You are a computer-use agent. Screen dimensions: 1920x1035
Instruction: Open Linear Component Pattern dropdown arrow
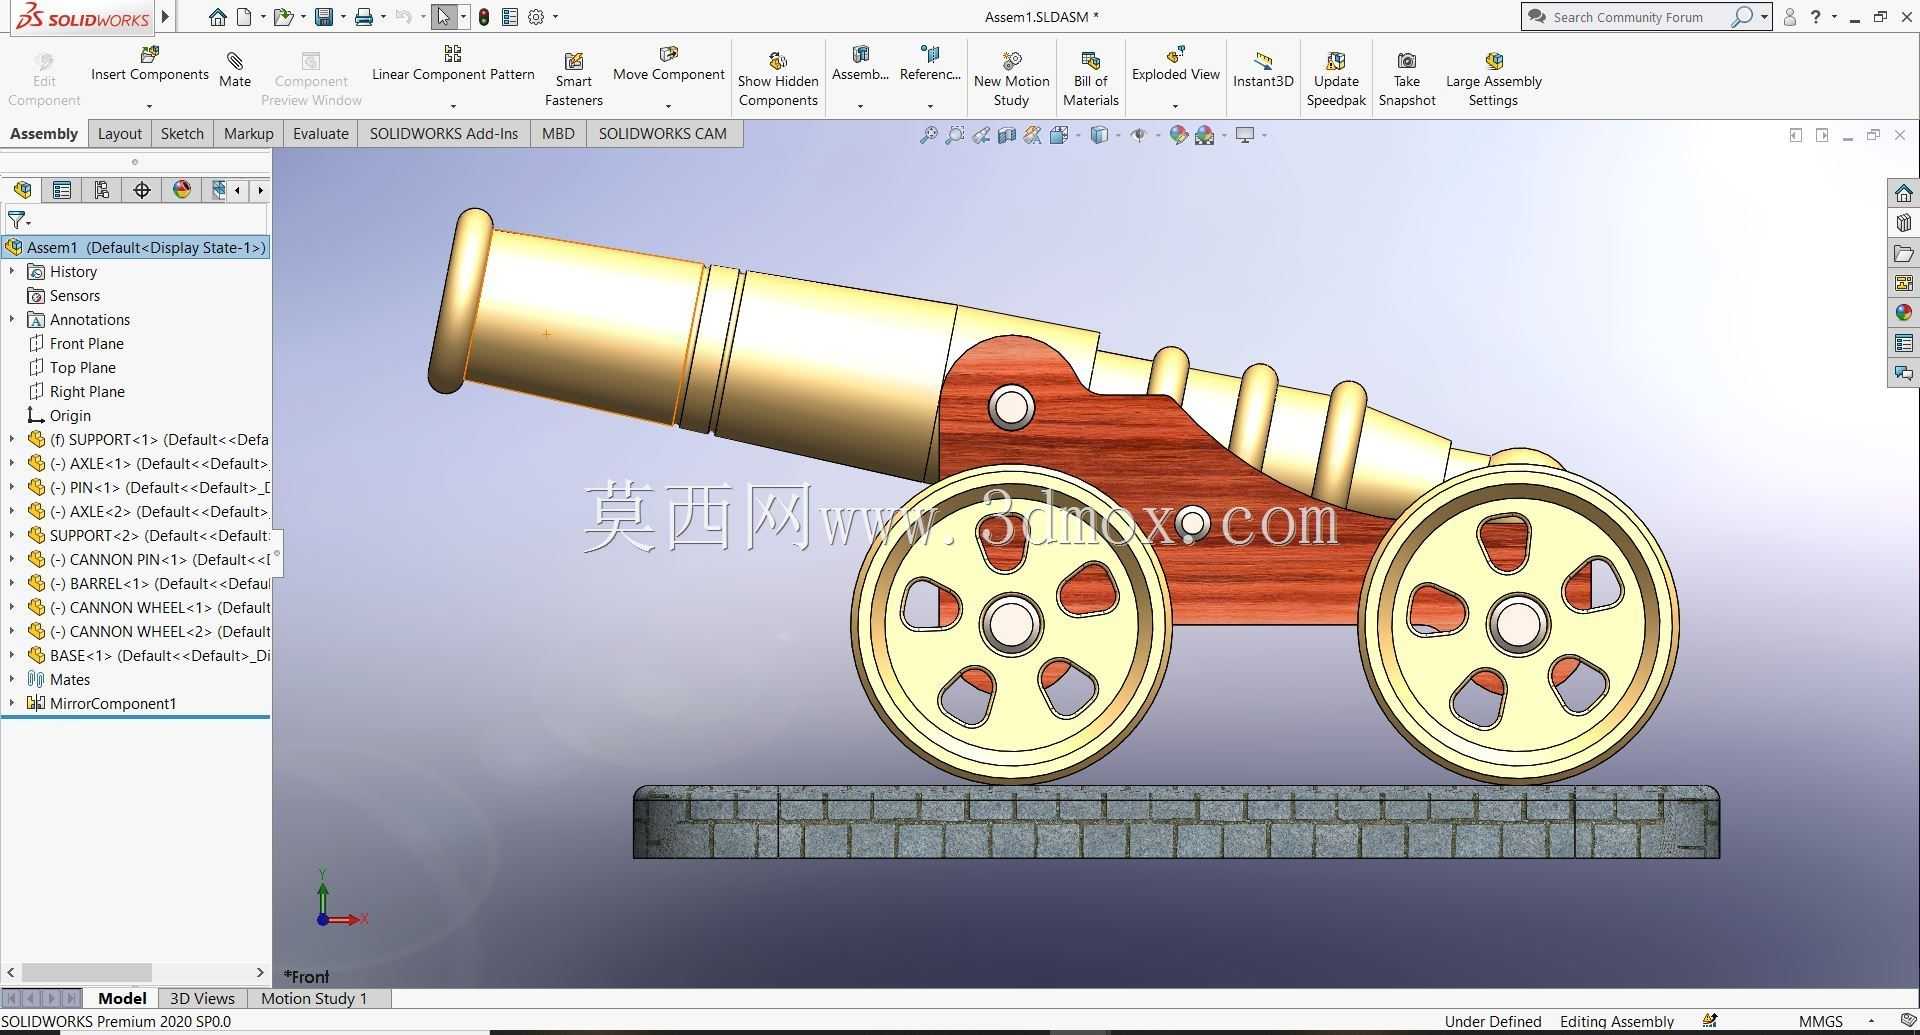click(x=453, y=106)
